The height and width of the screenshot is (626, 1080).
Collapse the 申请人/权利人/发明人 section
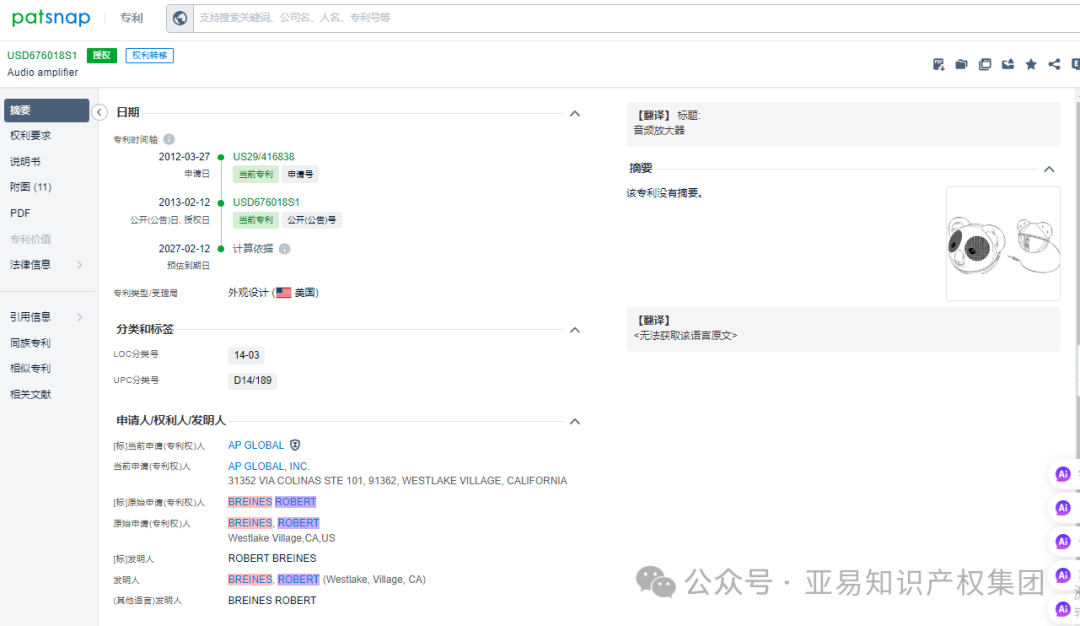coord(575,421)
